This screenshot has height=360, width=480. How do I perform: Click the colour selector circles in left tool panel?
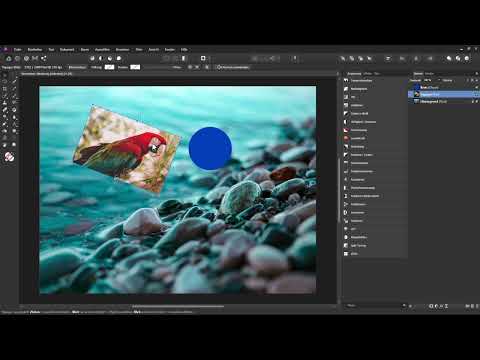tap(9, 157)
